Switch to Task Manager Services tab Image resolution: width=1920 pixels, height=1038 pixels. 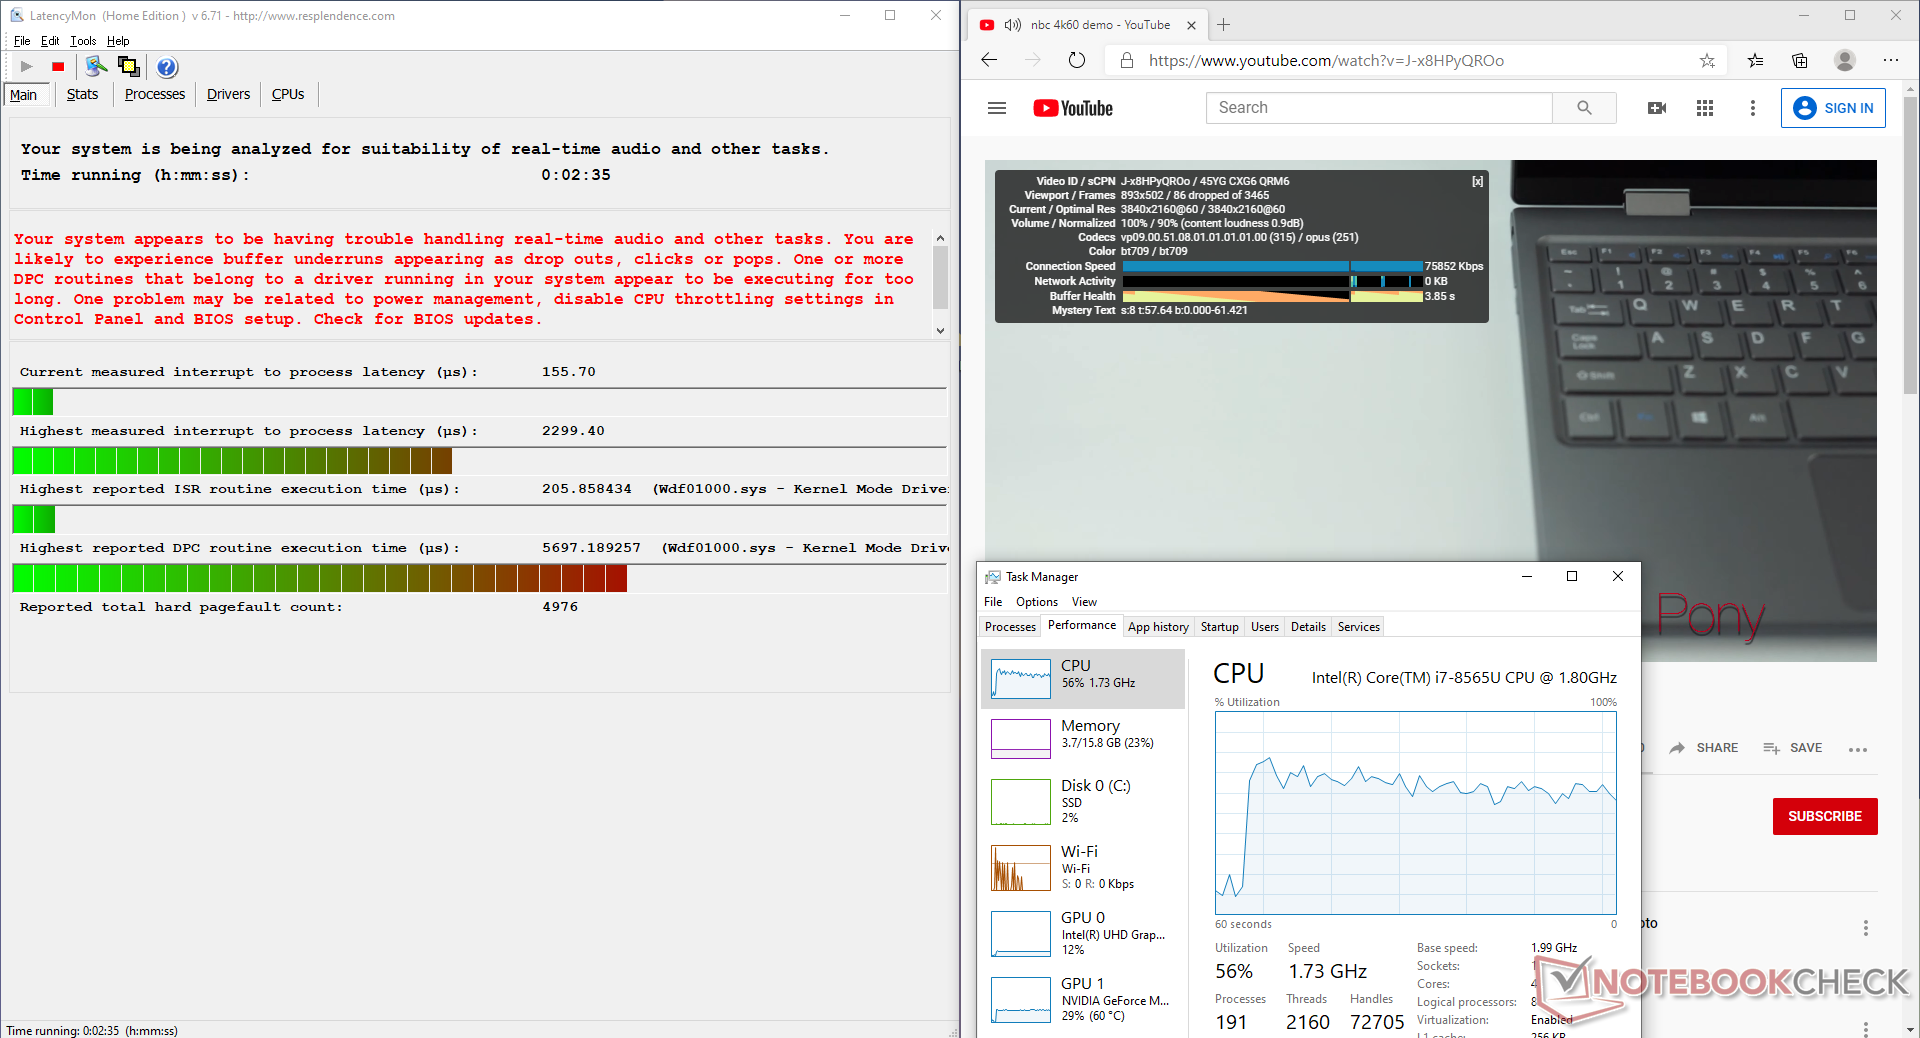pos(1358,627)
